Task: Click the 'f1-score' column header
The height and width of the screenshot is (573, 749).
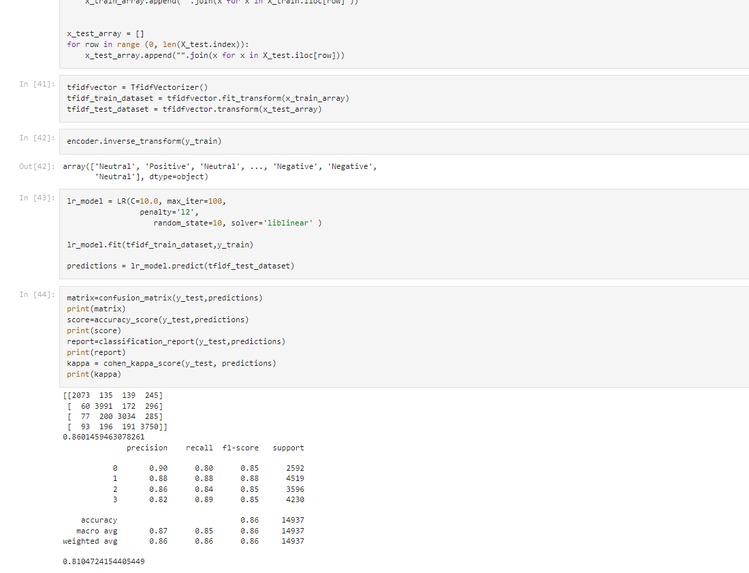Action: click(240, 448)
